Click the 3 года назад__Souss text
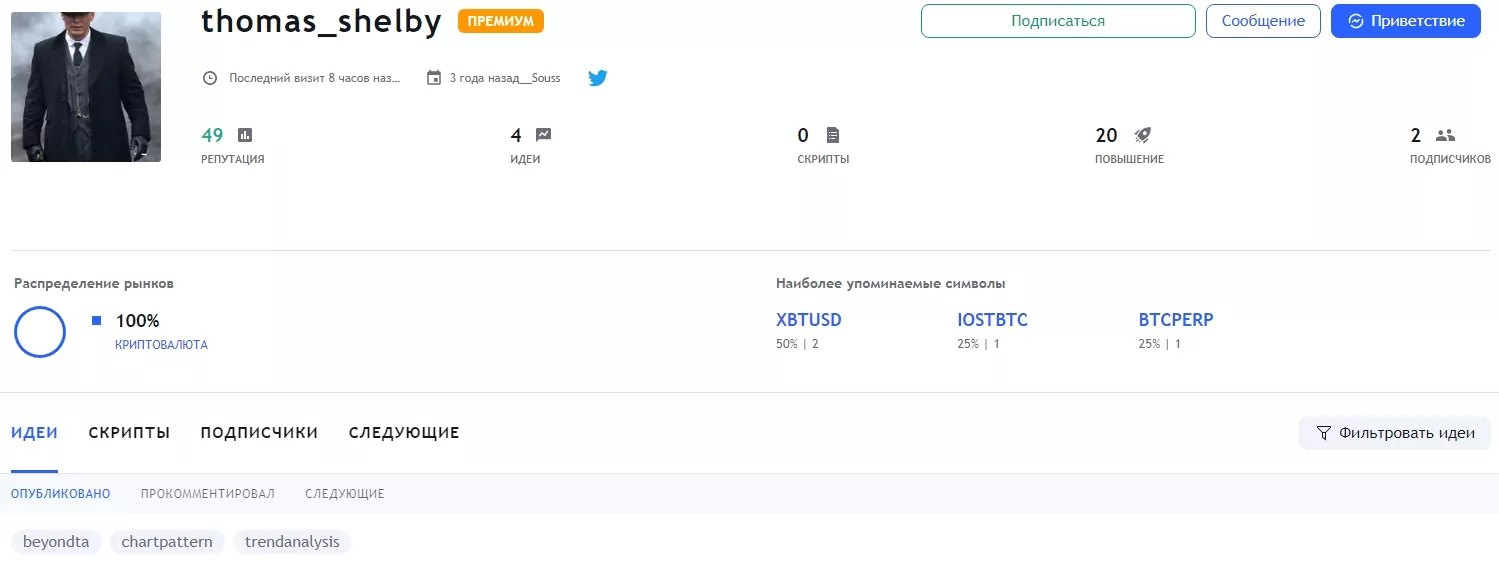1499x563 pixels. pos(505,78)
